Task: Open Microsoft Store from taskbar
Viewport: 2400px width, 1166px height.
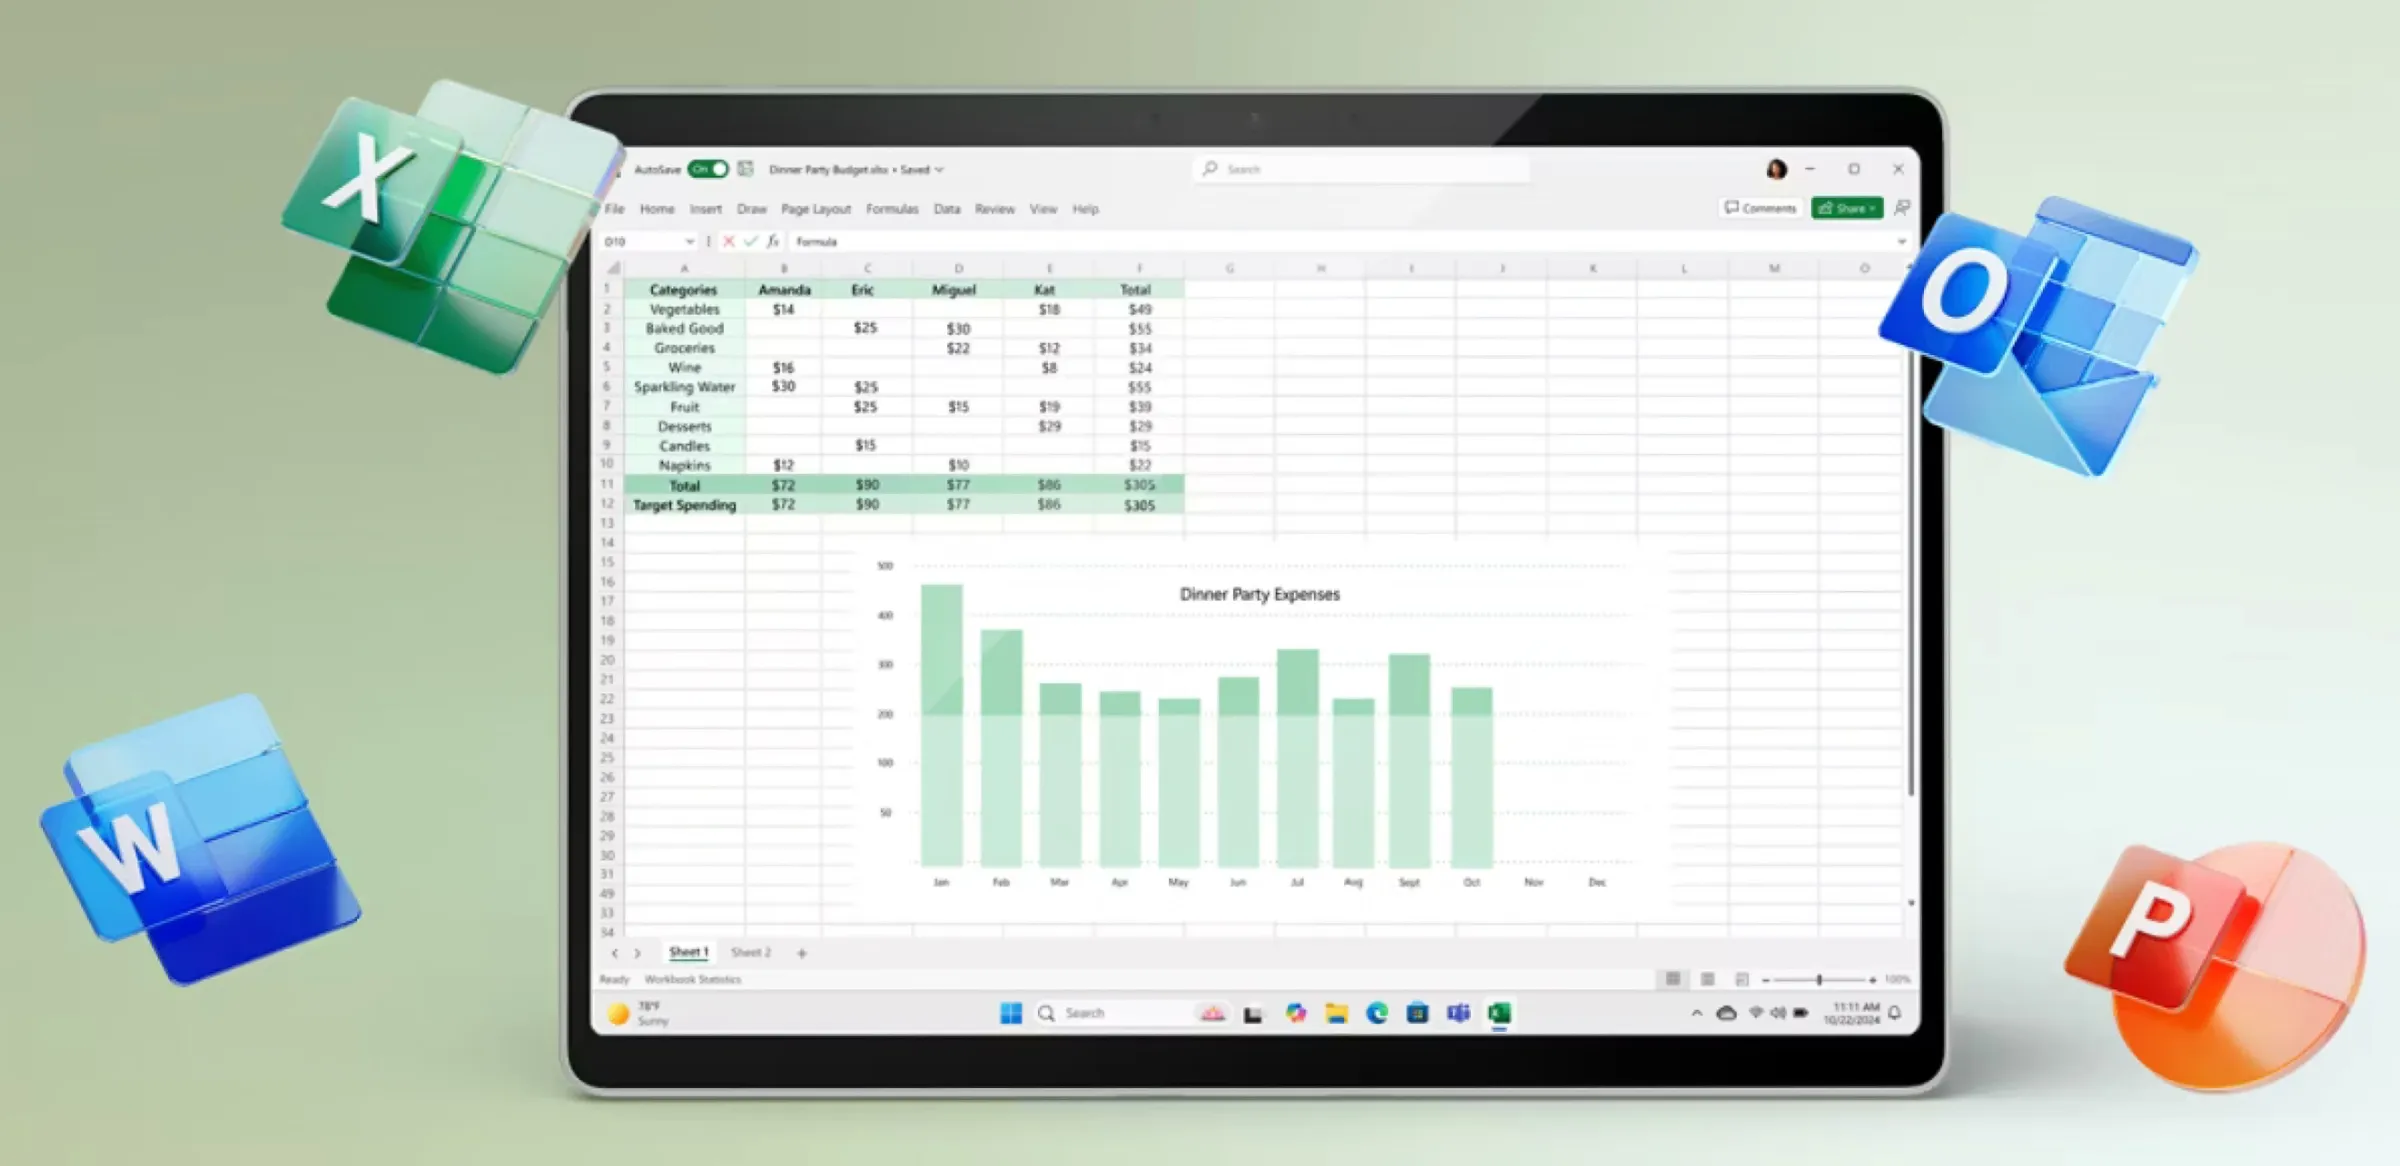Action: 1417,1013
